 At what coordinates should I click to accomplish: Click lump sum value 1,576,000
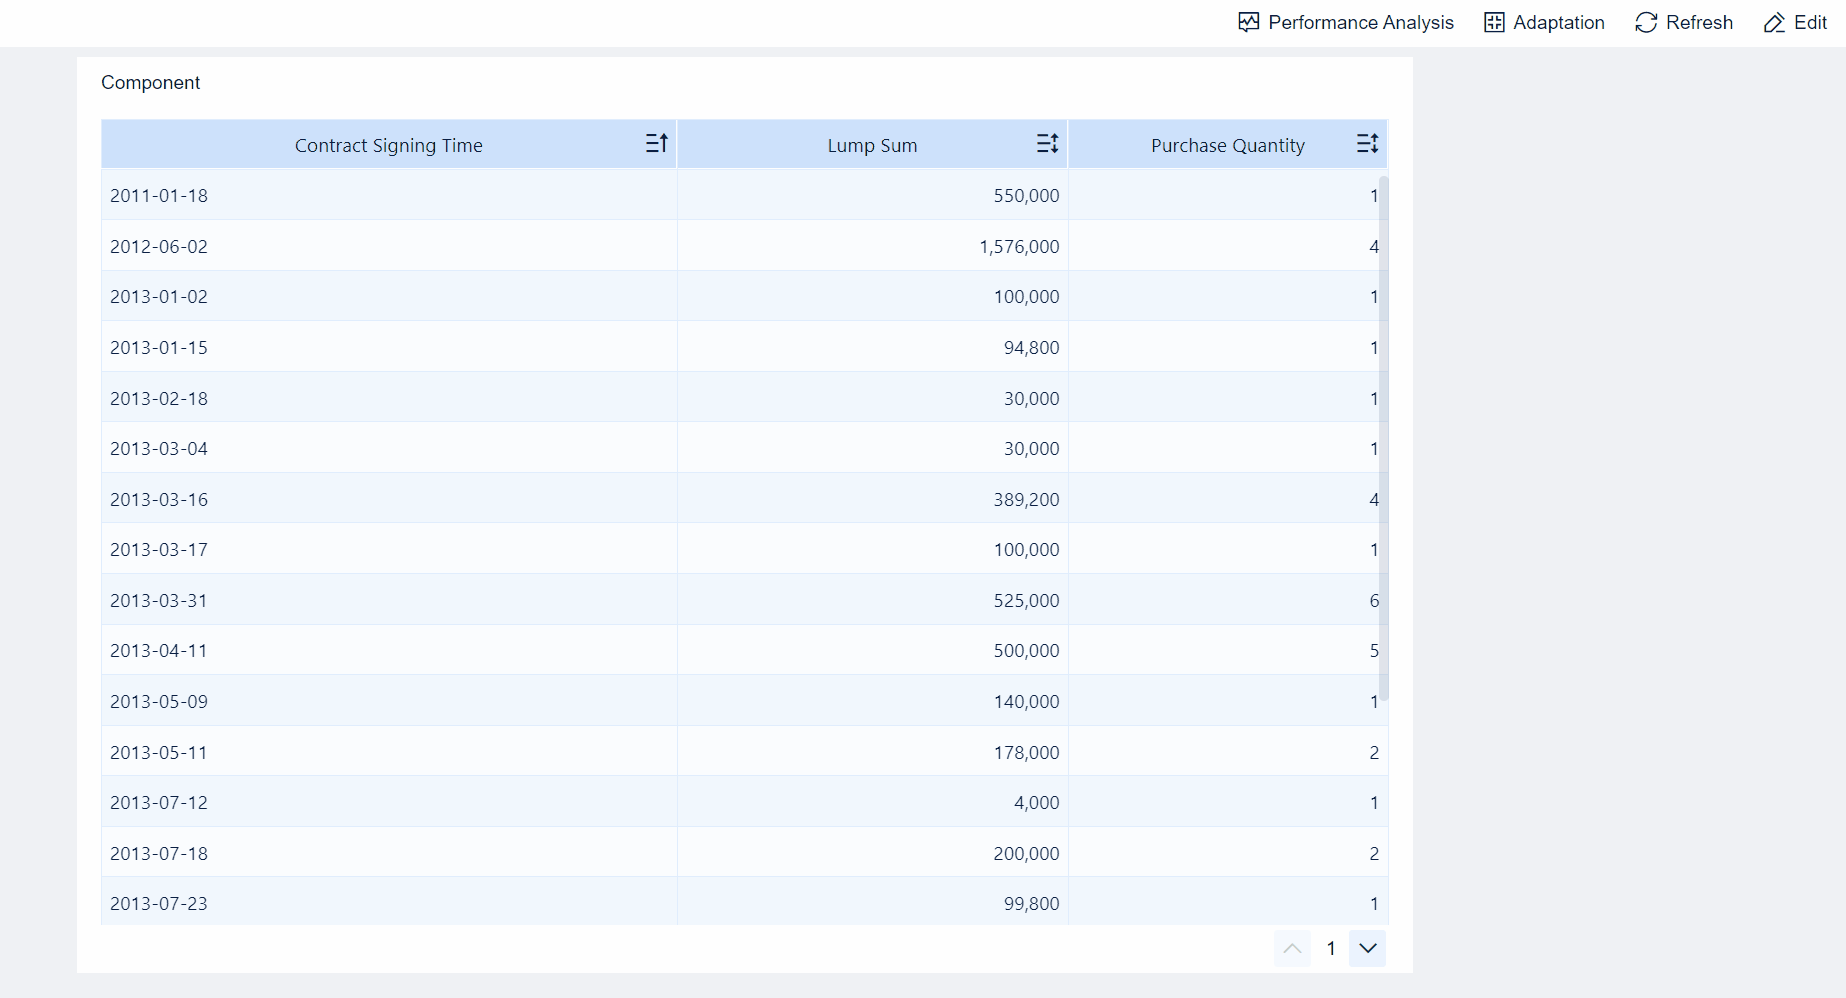1019,246
